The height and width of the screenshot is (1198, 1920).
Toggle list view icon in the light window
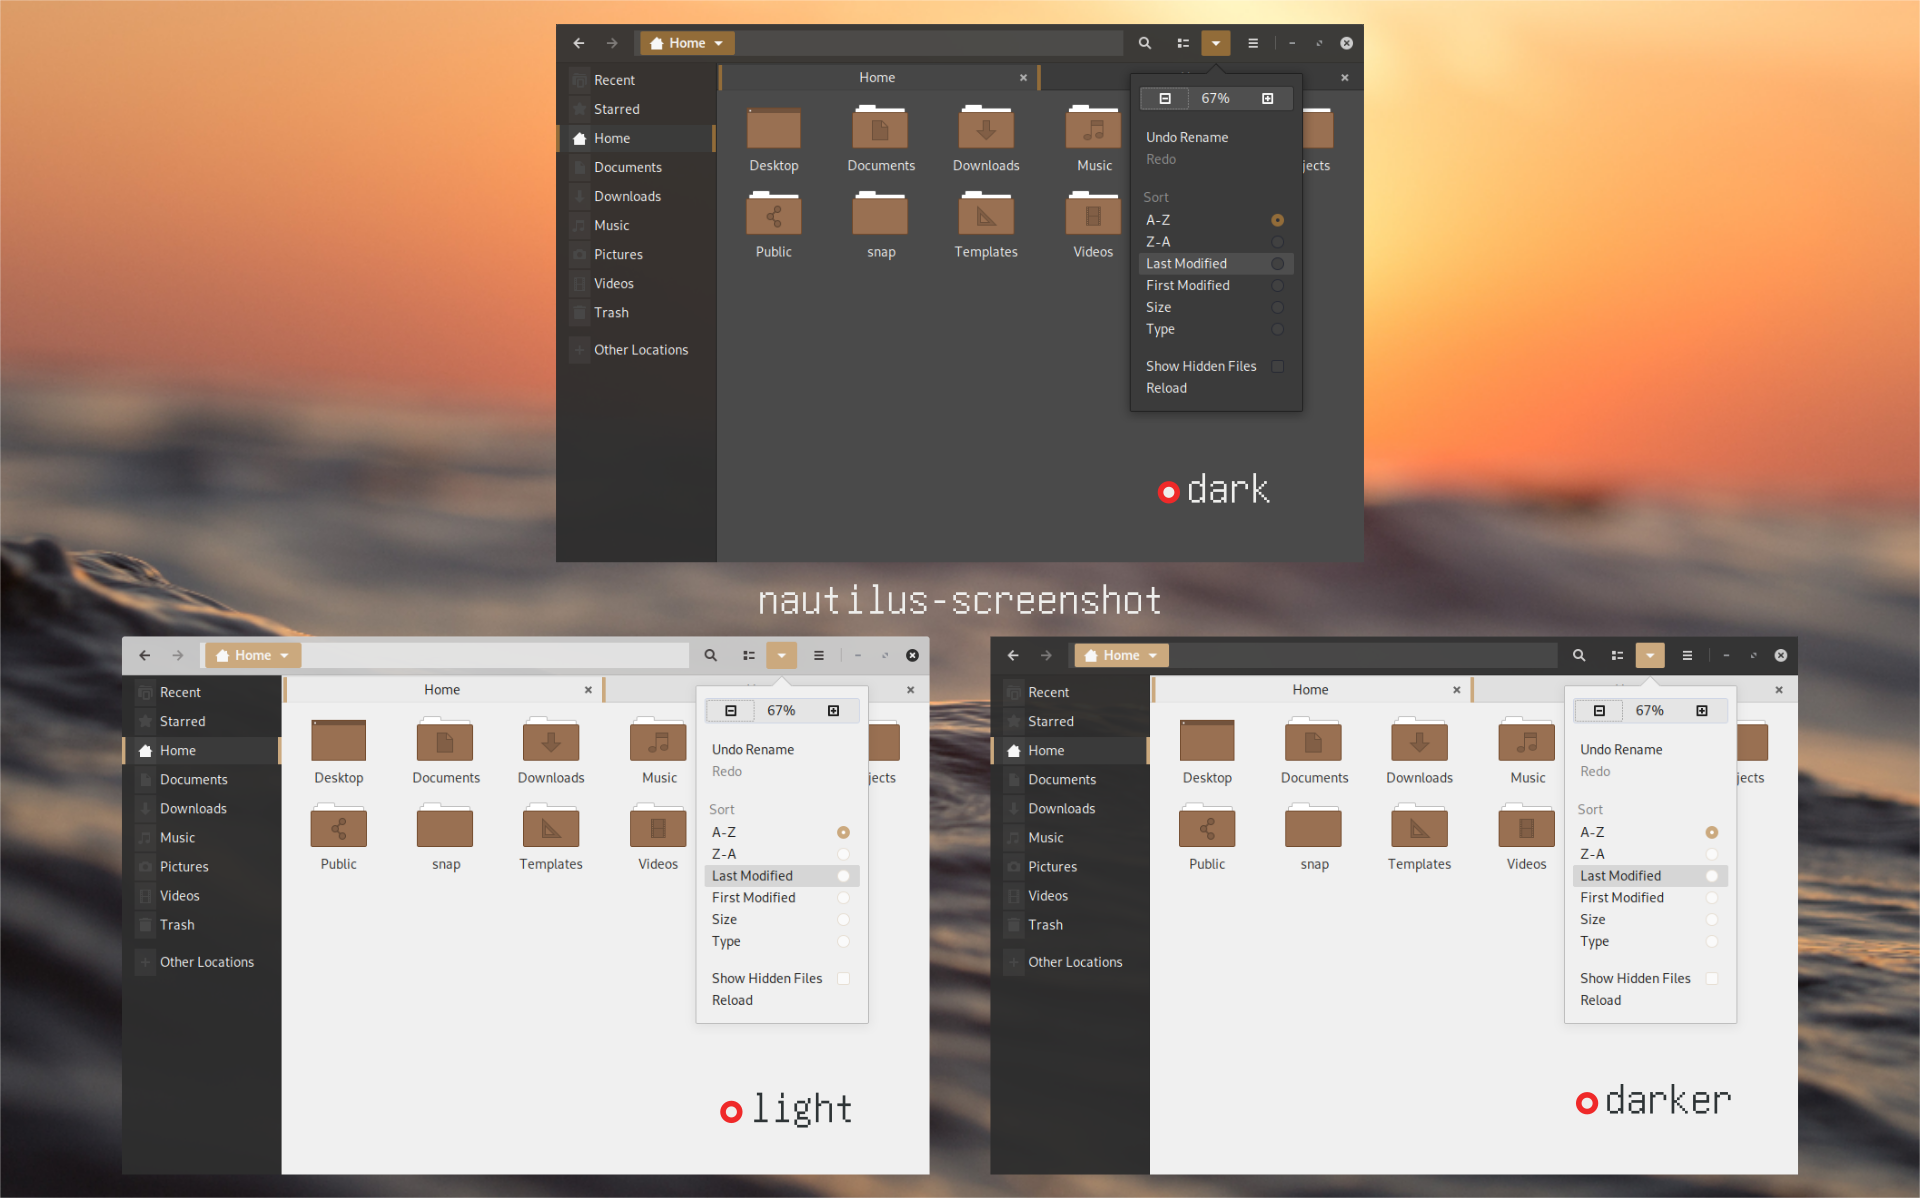point(748,655)
